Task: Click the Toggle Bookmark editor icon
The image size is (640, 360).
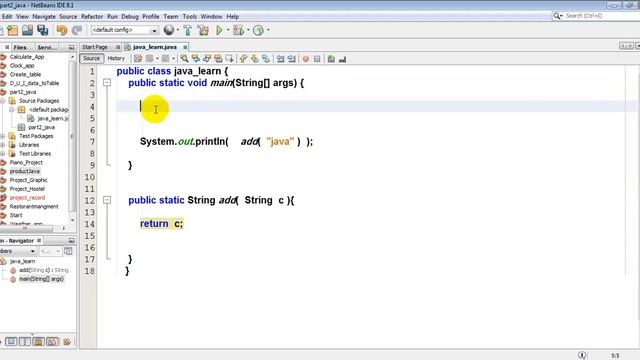Action: point(266,59)
